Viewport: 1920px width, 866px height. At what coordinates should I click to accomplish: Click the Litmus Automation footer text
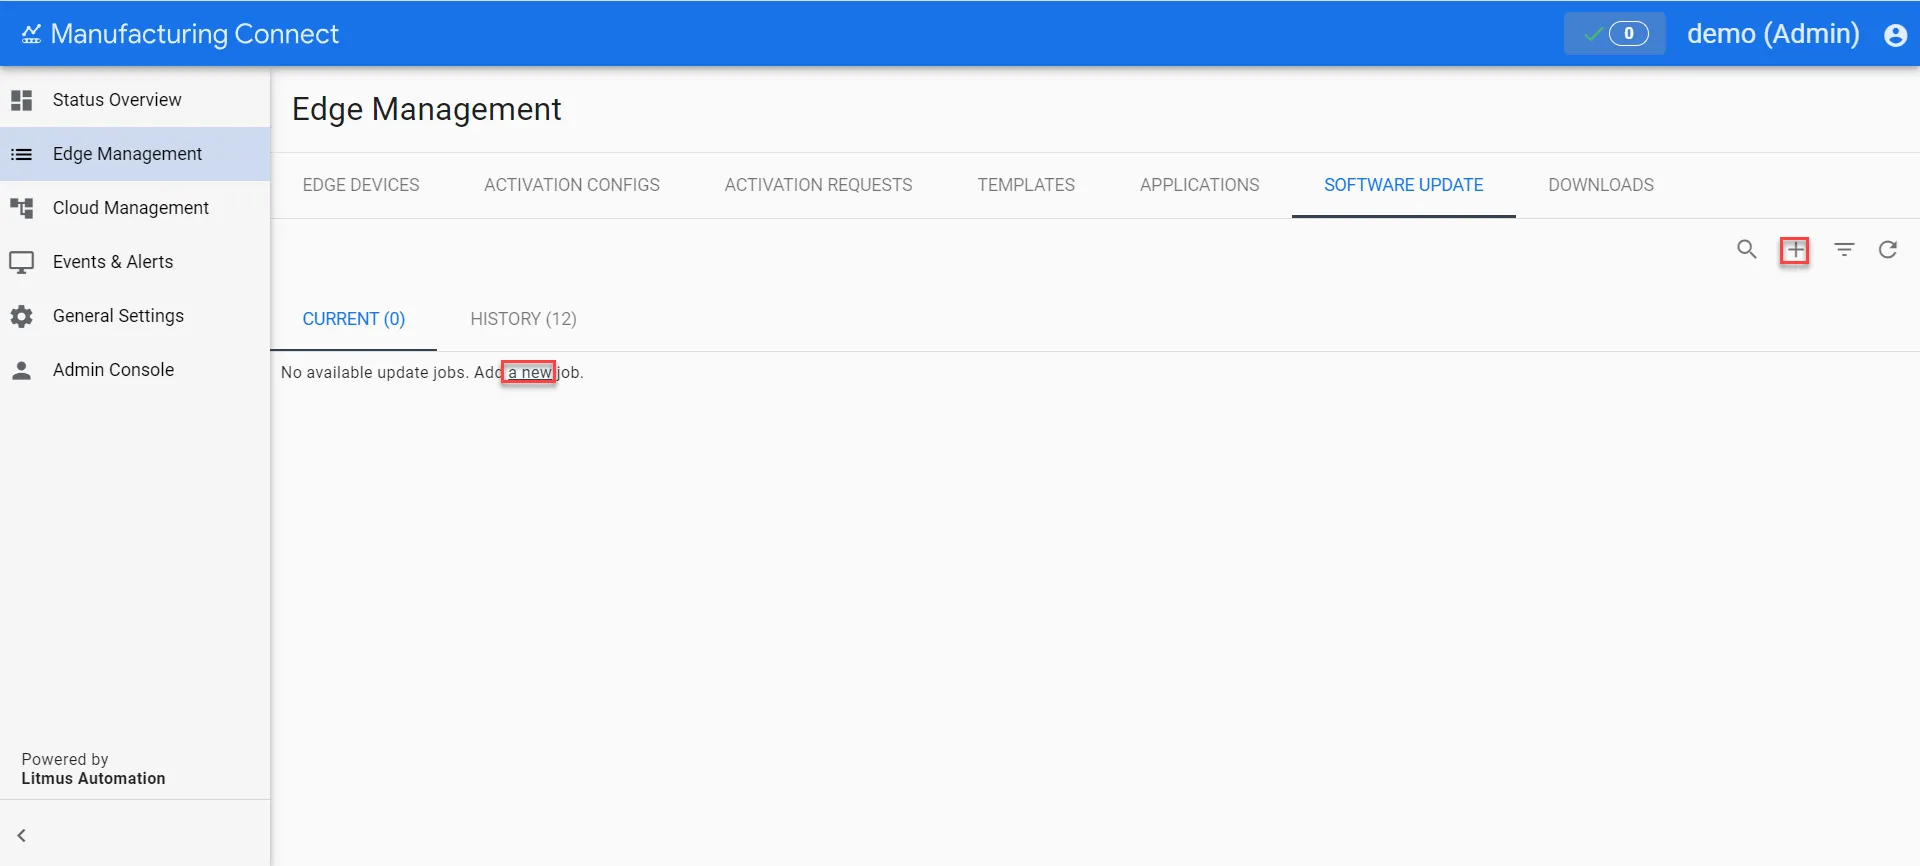pyautogui.click(x=94, y=779)
